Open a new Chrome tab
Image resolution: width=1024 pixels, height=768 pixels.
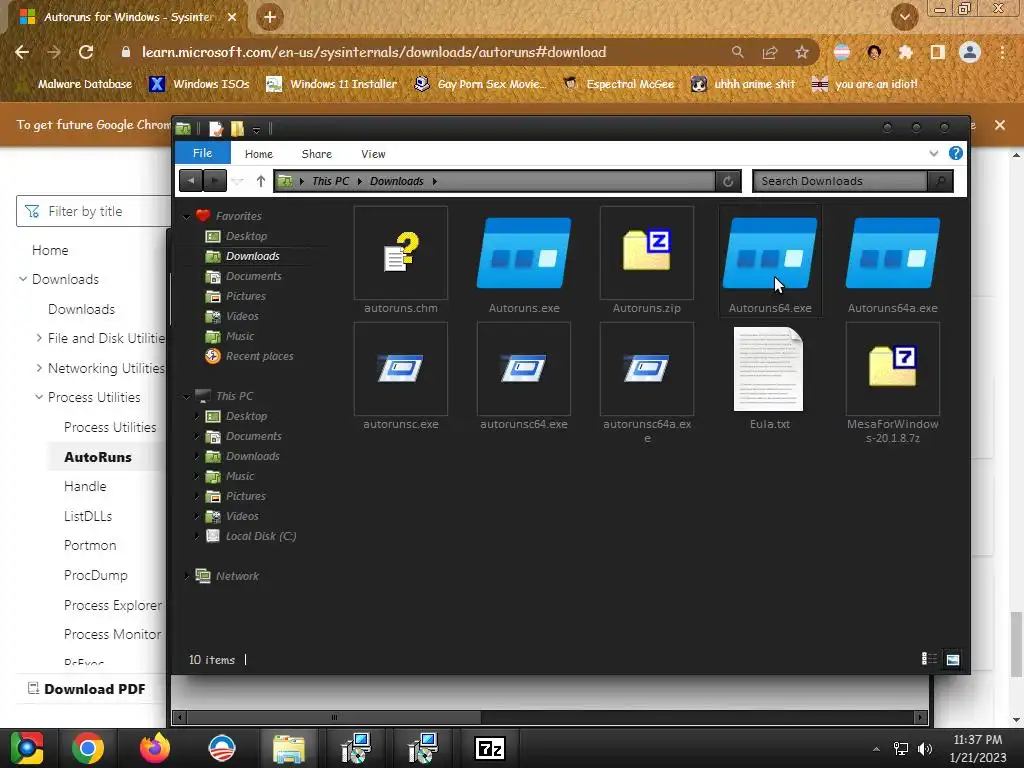click(x=270, y=17)
